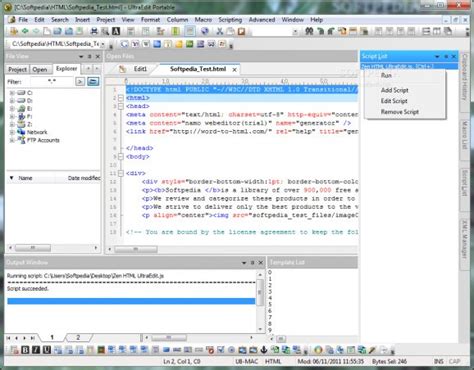Toggle auto-hide pin on Output Window panel

(x=252, y=263)
